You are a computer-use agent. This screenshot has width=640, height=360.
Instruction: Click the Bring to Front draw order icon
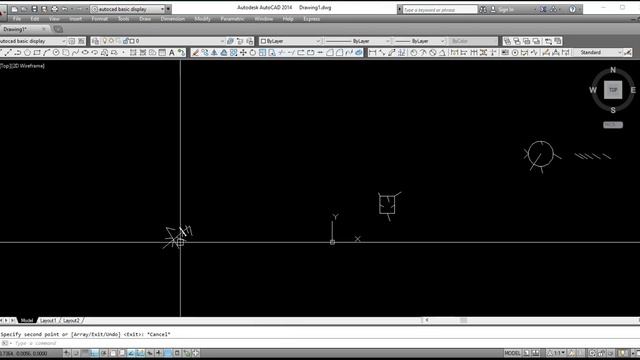pyautogui.click(x=507, y=41)
